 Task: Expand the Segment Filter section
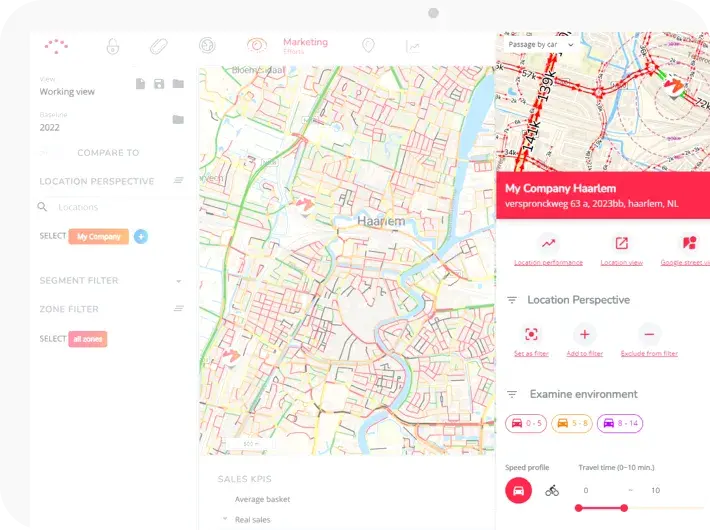coord(178,281)
